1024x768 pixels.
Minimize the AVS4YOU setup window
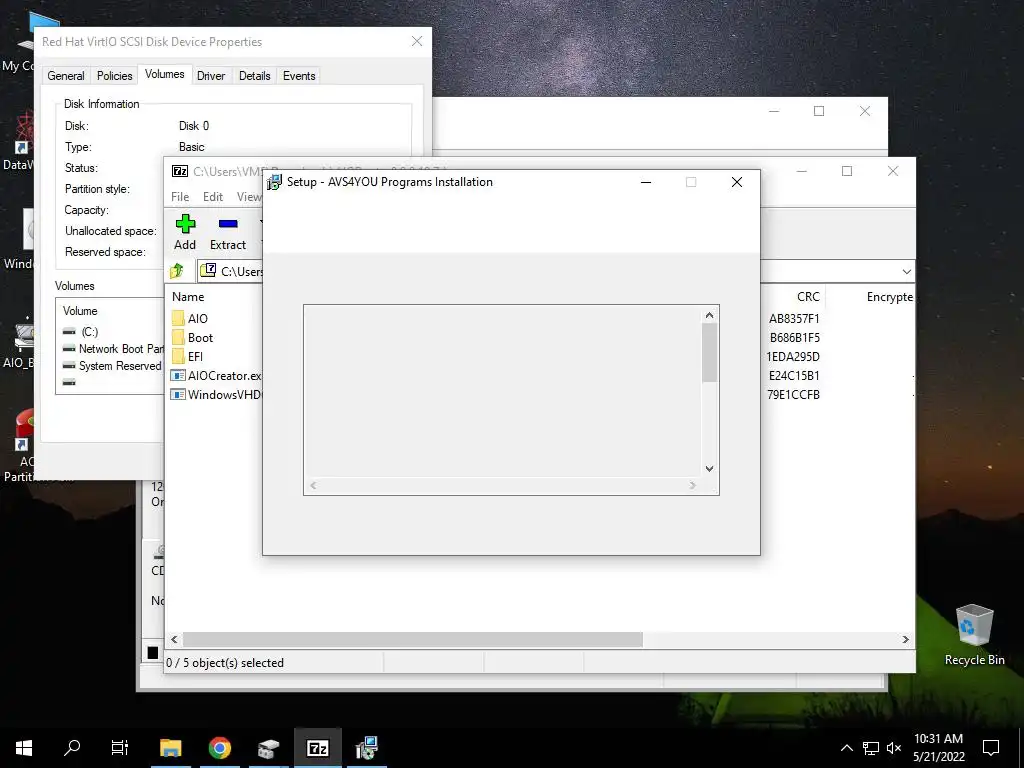click(646, 182)
